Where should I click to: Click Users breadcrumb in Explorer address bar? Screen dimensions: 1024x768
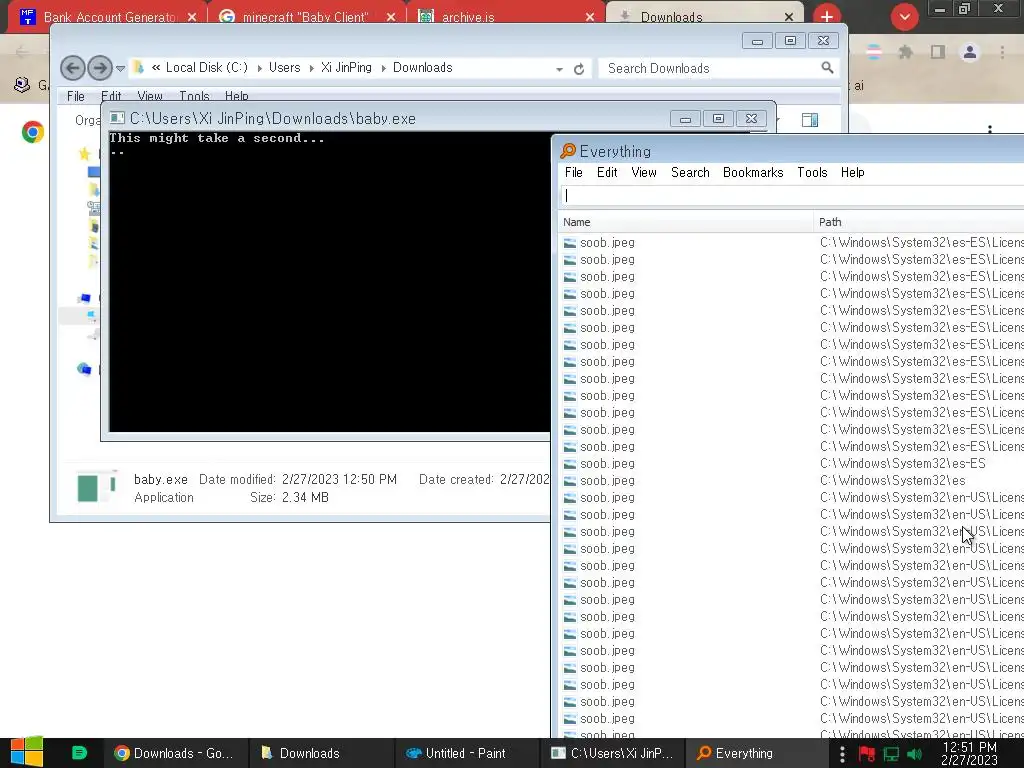point(285,67)
